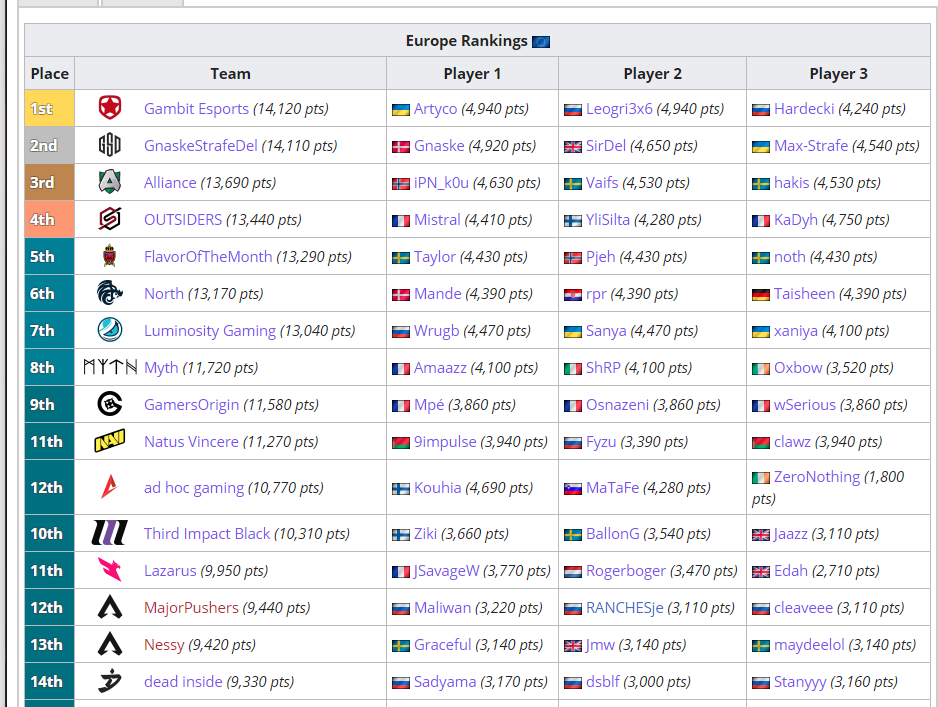This screenshot has width=938, height=707.
Task: Click the UK flag next to SirDel
Action: 573,147
